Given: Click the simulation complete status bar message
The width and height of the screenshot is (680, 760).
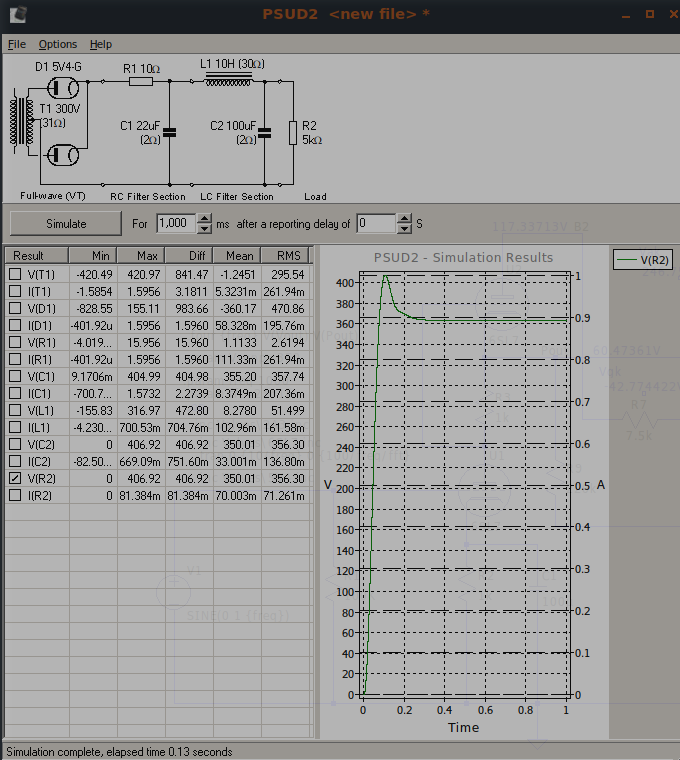Looking at the screenshot, I should coord(119,752).
